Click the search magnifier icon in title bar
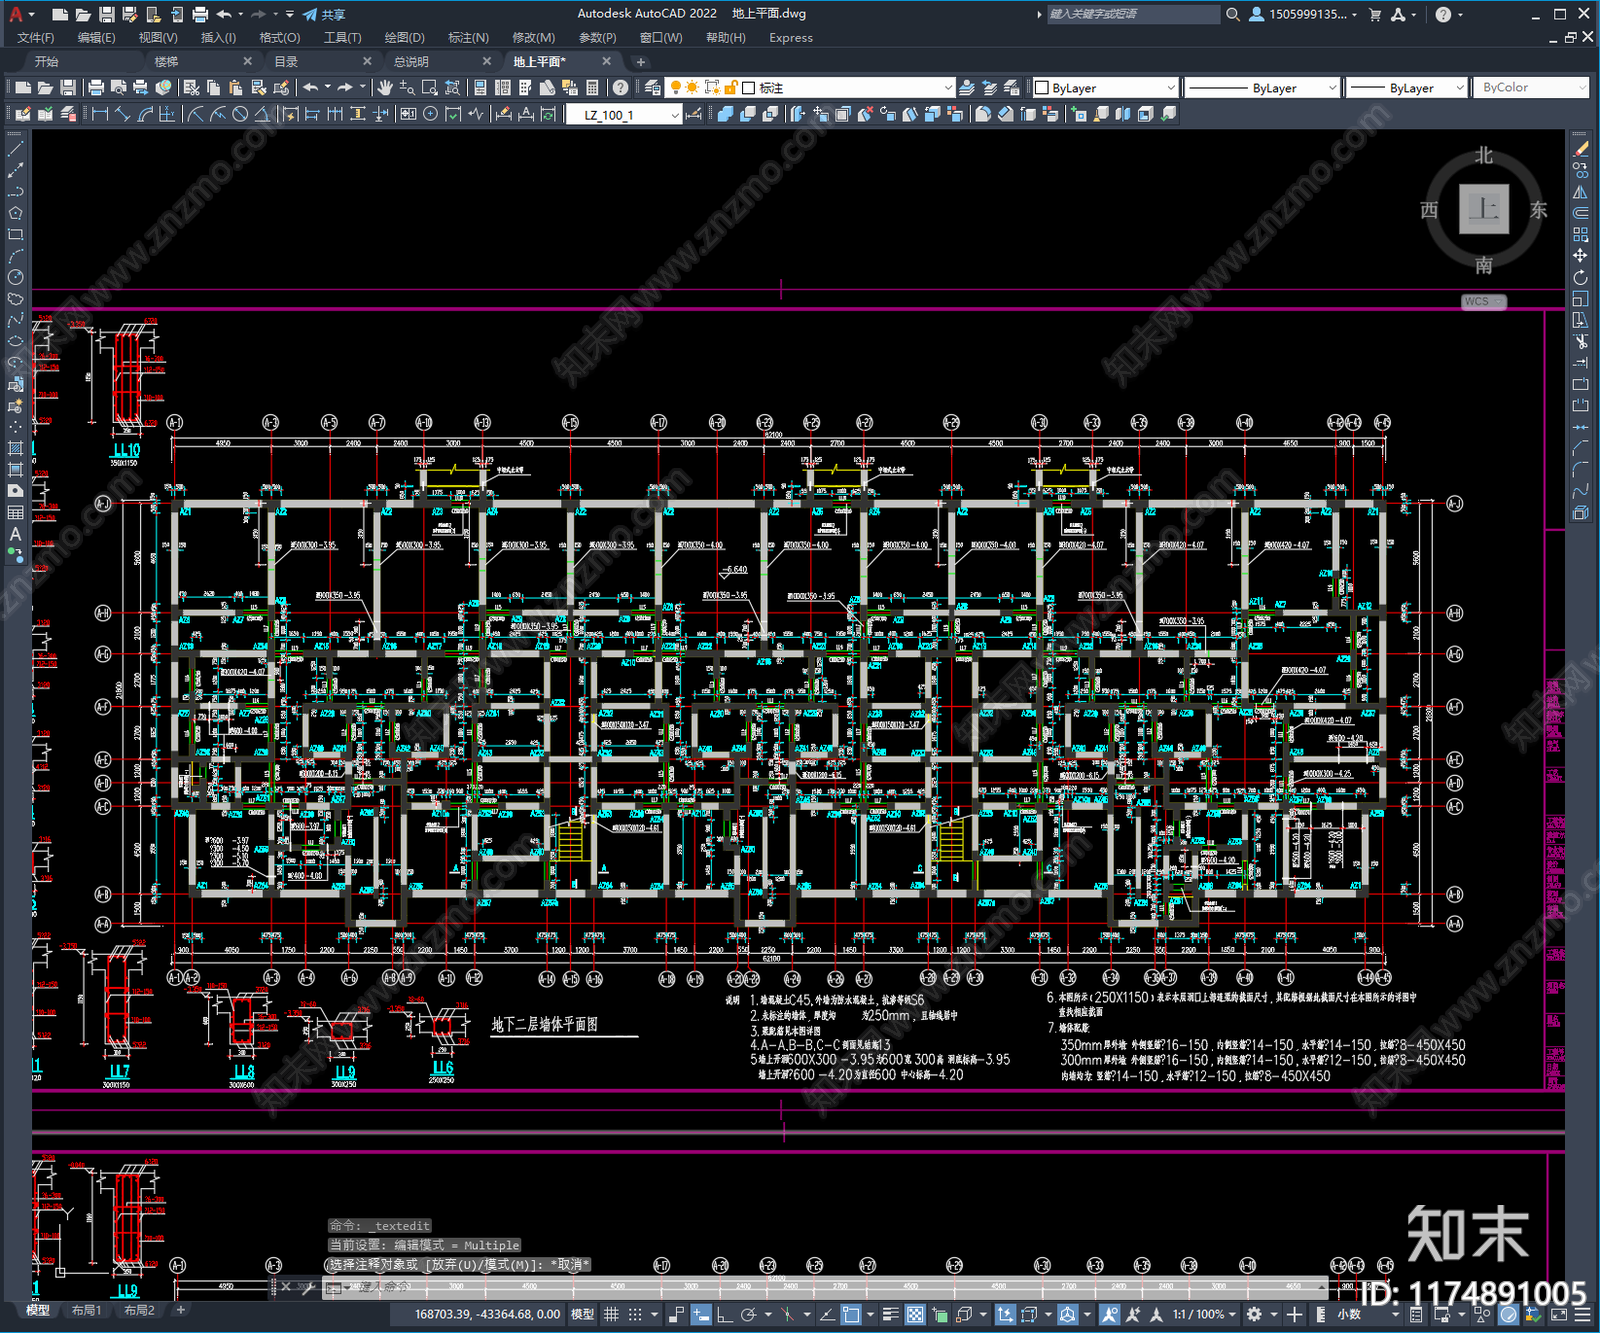 pyautogui.click(x=1233, y=14)
